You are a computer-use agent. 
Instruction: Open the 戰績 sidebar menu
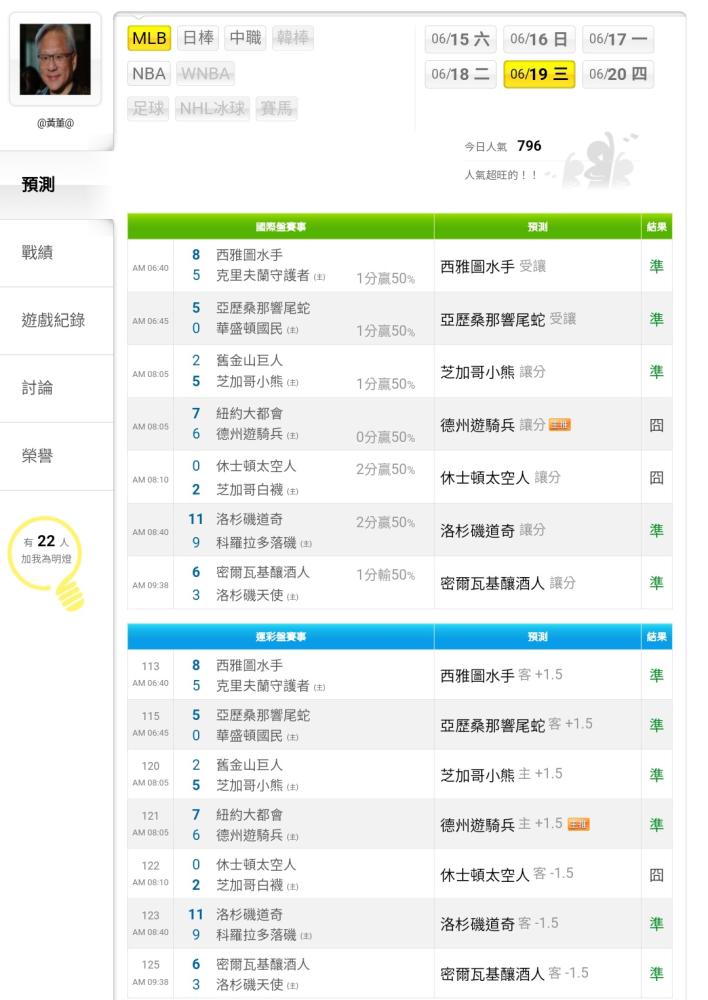pos(38,253)
